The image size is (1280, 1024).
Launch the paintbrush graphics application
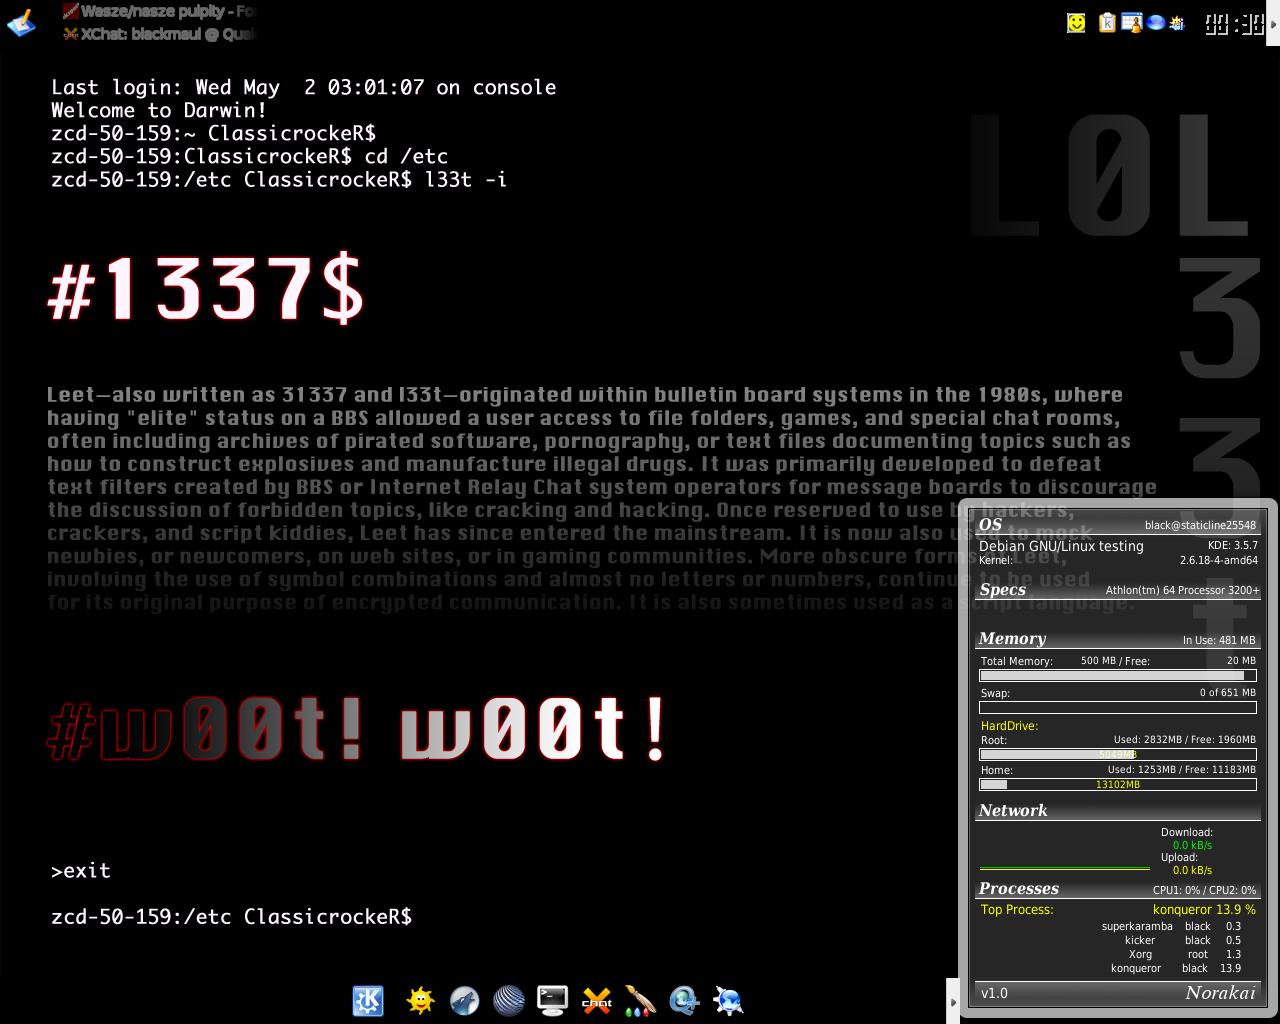pyautogui.click(x=640, y=1000)
